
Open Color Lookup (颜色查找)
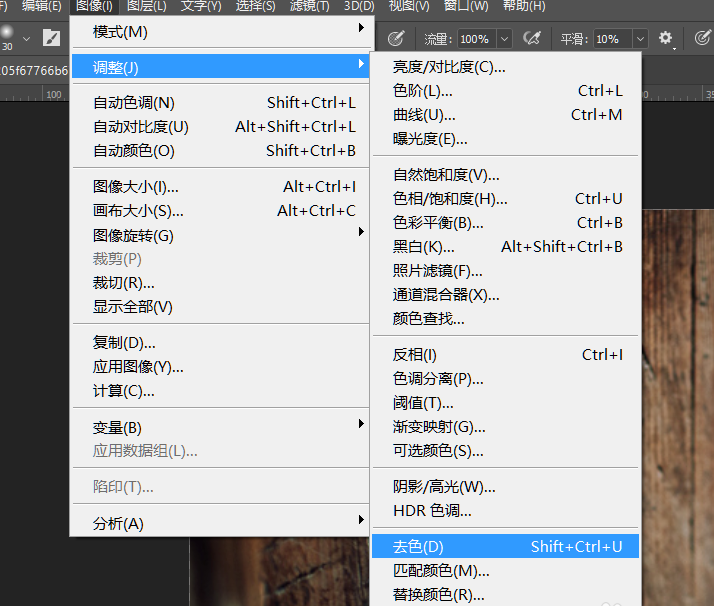click(505, 319)
